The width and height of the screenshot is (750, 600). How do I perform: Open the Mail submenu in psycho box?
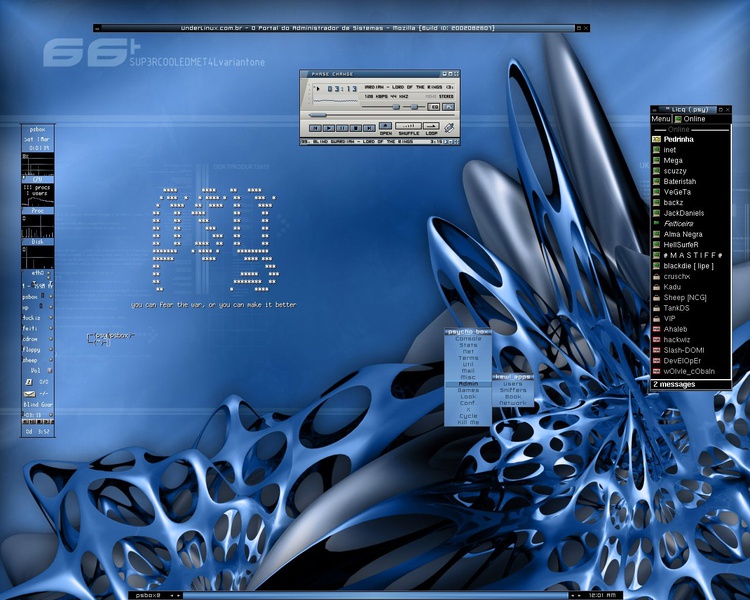tap(468, 371)
